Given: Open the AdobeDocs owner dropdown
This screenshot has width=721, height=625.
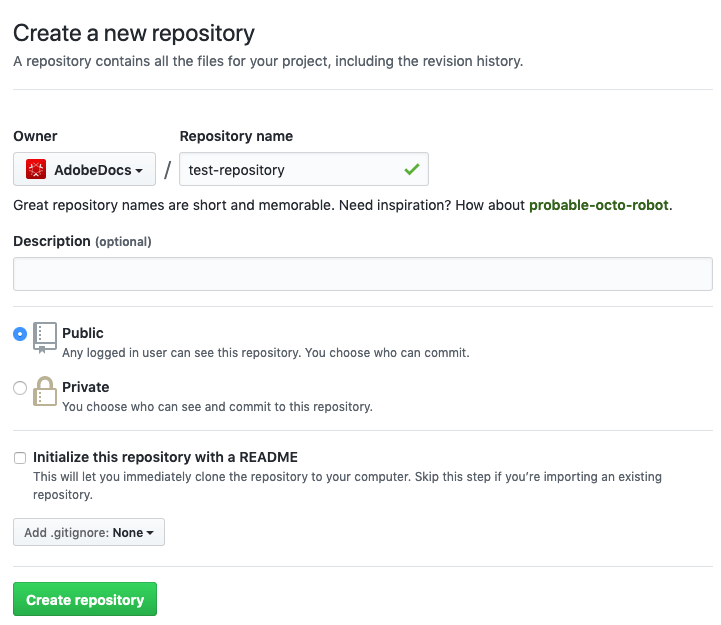Looking at the screenshot, I should 85,170.
